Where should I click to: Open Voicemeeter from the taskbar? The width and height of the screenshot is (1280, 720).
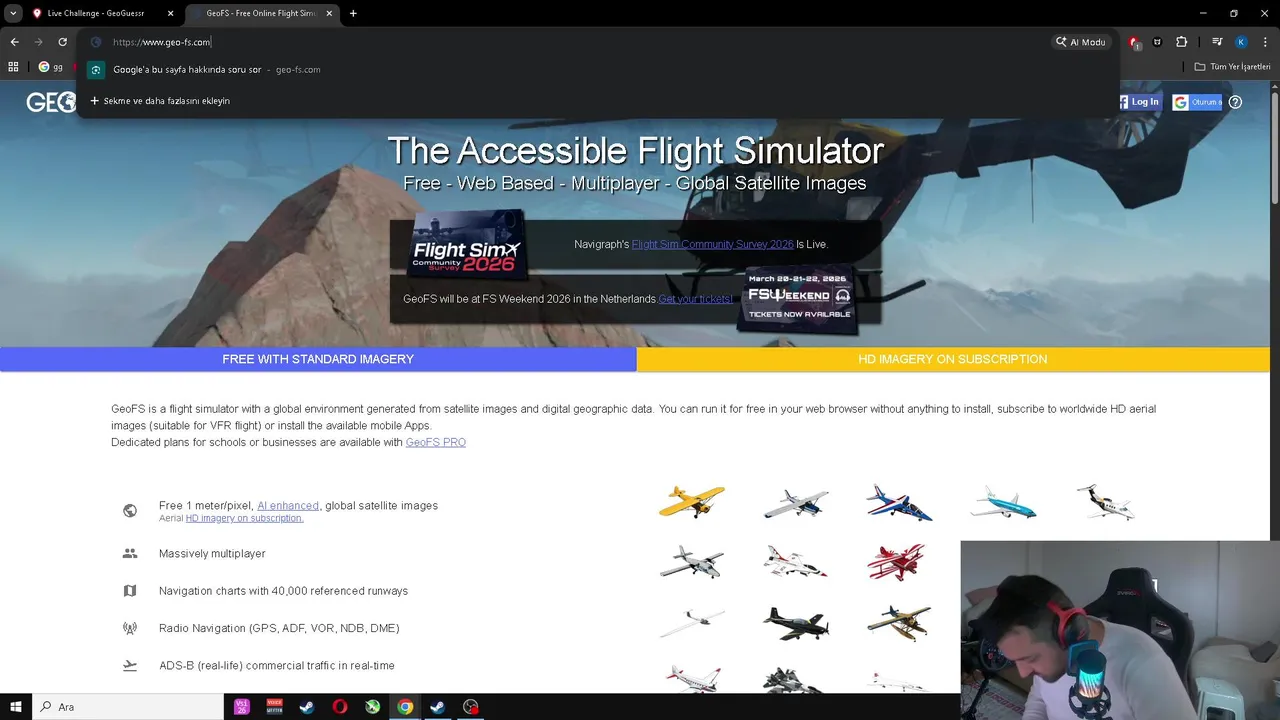click(x=274, y=707)
